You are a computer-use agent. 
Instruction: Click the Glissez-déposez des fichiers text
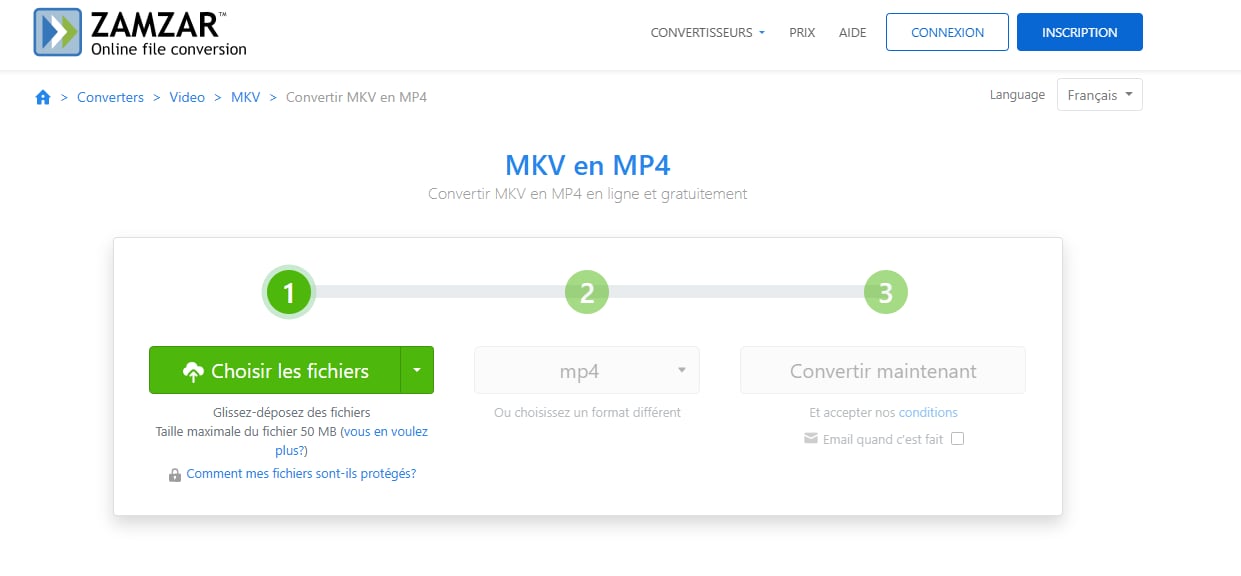[291, 412]
